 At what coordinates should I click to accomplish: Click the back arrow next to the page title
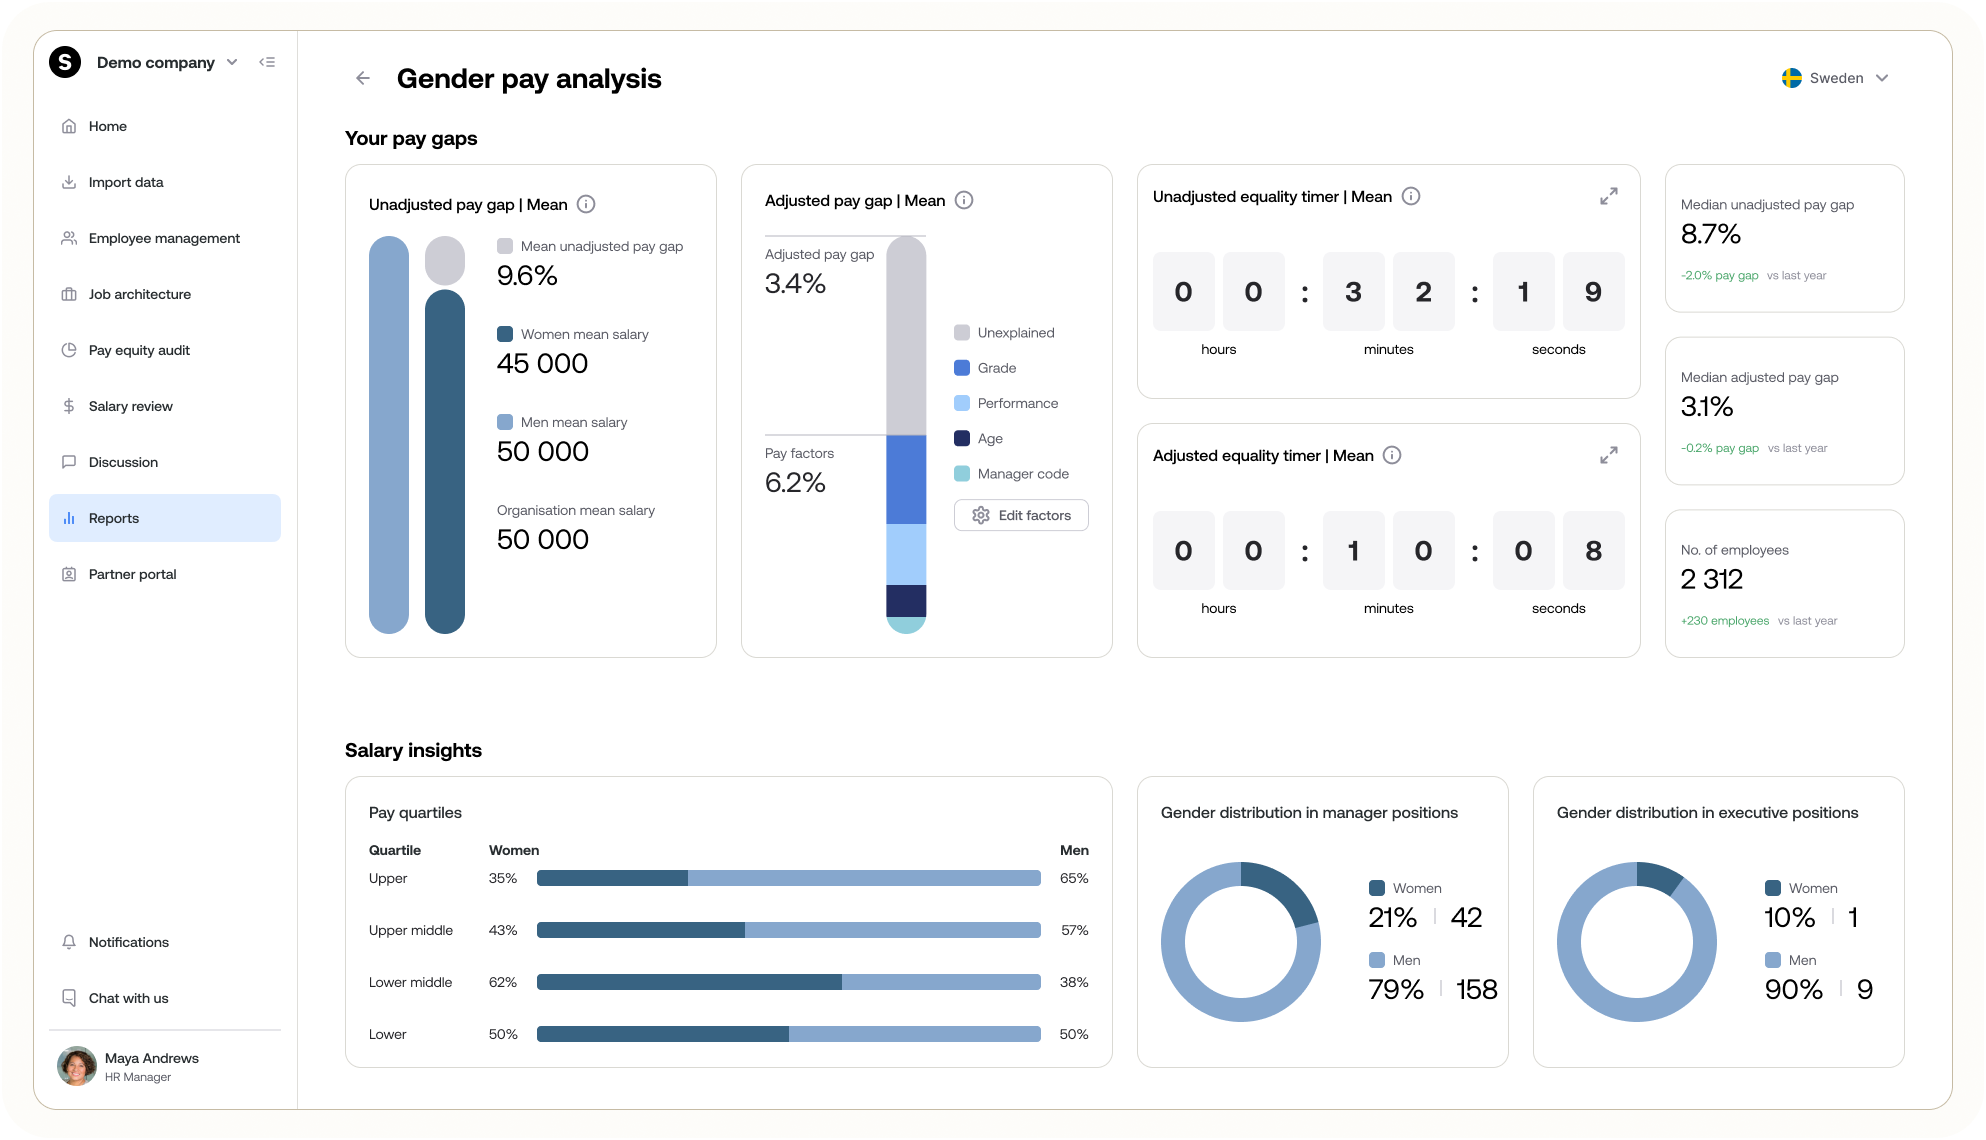pyautogui.click(x=363, y=78)
